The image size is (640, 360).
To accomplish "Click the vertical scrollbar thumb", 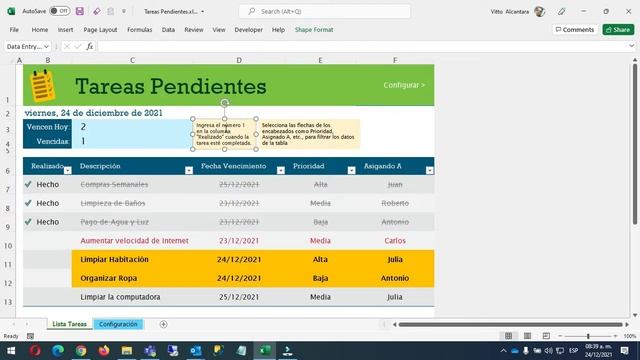I will [635, 144].
